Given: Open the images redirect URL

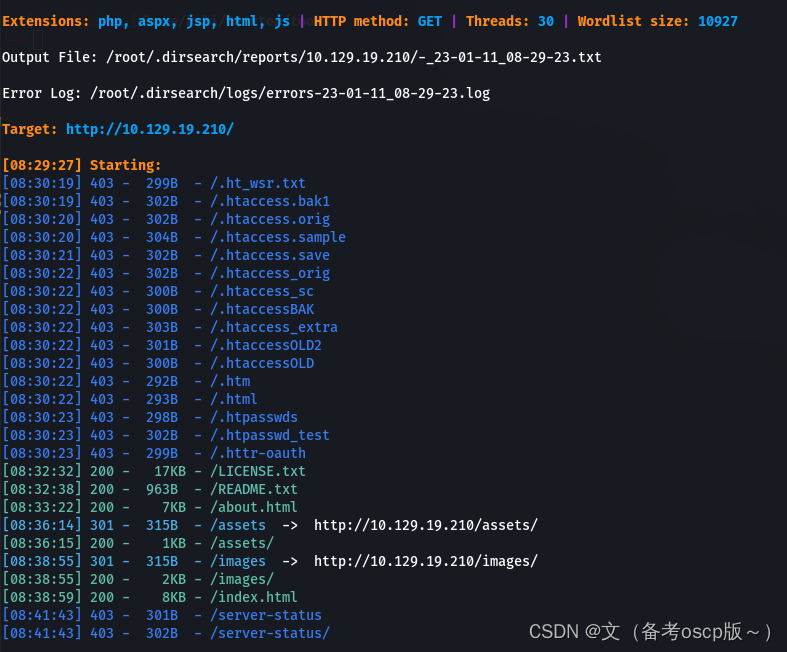Looking at the screenshot, I should (425, 561).
